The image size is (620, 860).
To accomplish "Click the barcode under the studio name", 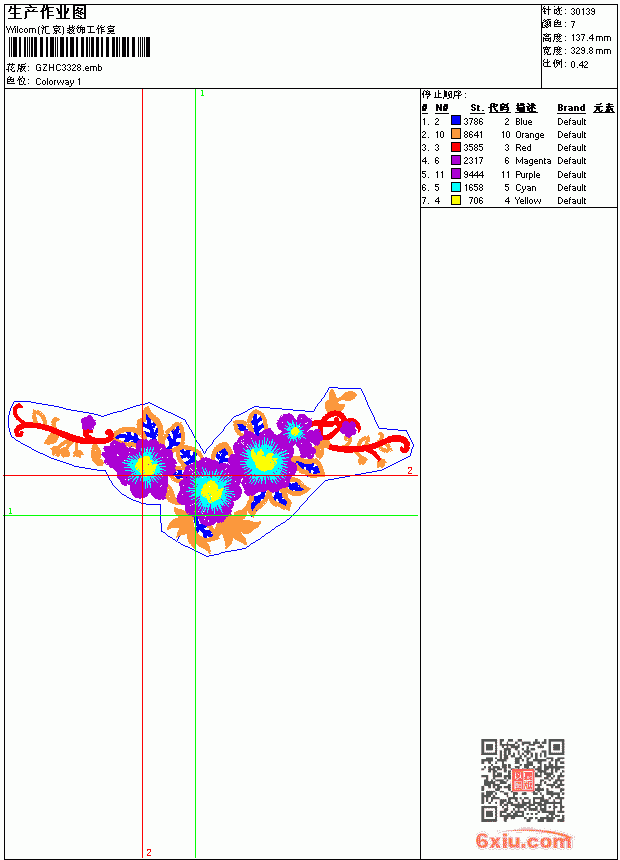I will 78,47.
